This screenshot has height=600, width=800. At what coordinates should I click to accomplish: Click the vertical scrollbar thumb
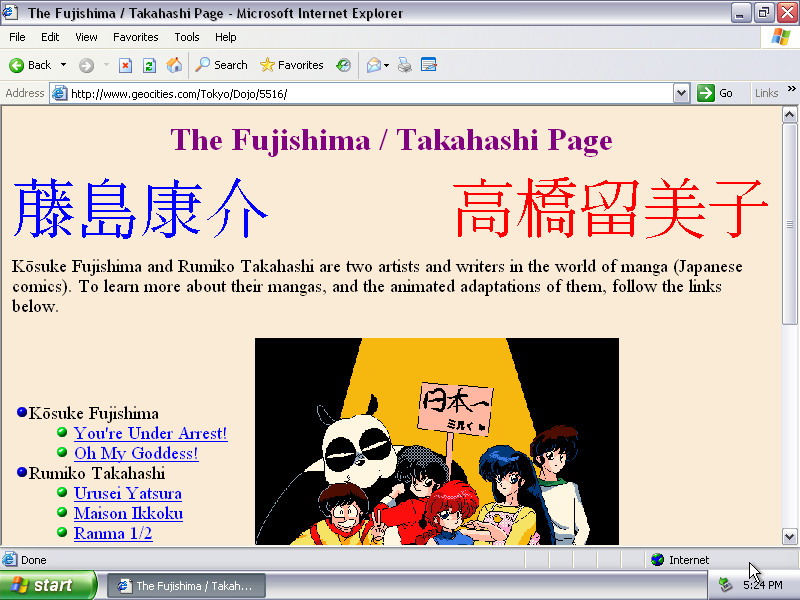pyautogui.click(x=789, y=223)
